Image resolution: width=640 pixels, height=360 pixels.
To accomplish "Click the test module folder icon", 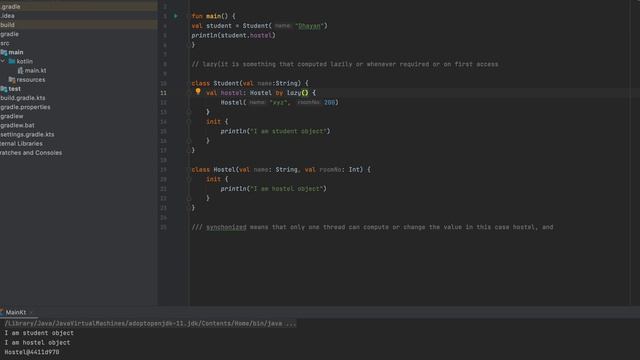I will coord(4,89).
